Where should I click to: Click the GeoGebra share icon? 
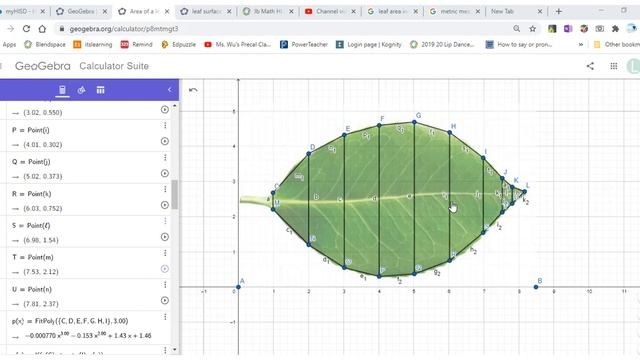pyautogui.click(x=590, y=66)
